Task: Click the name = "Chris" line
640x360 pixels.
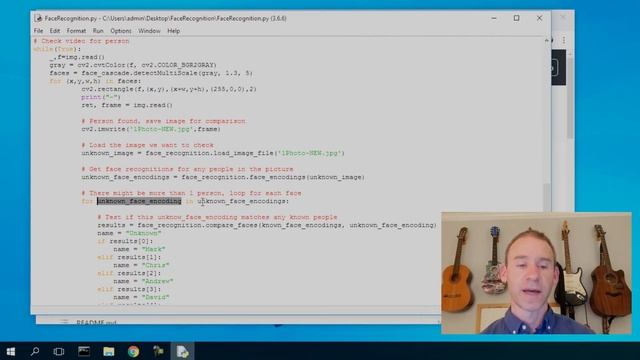Action: [x=141, y=265]
